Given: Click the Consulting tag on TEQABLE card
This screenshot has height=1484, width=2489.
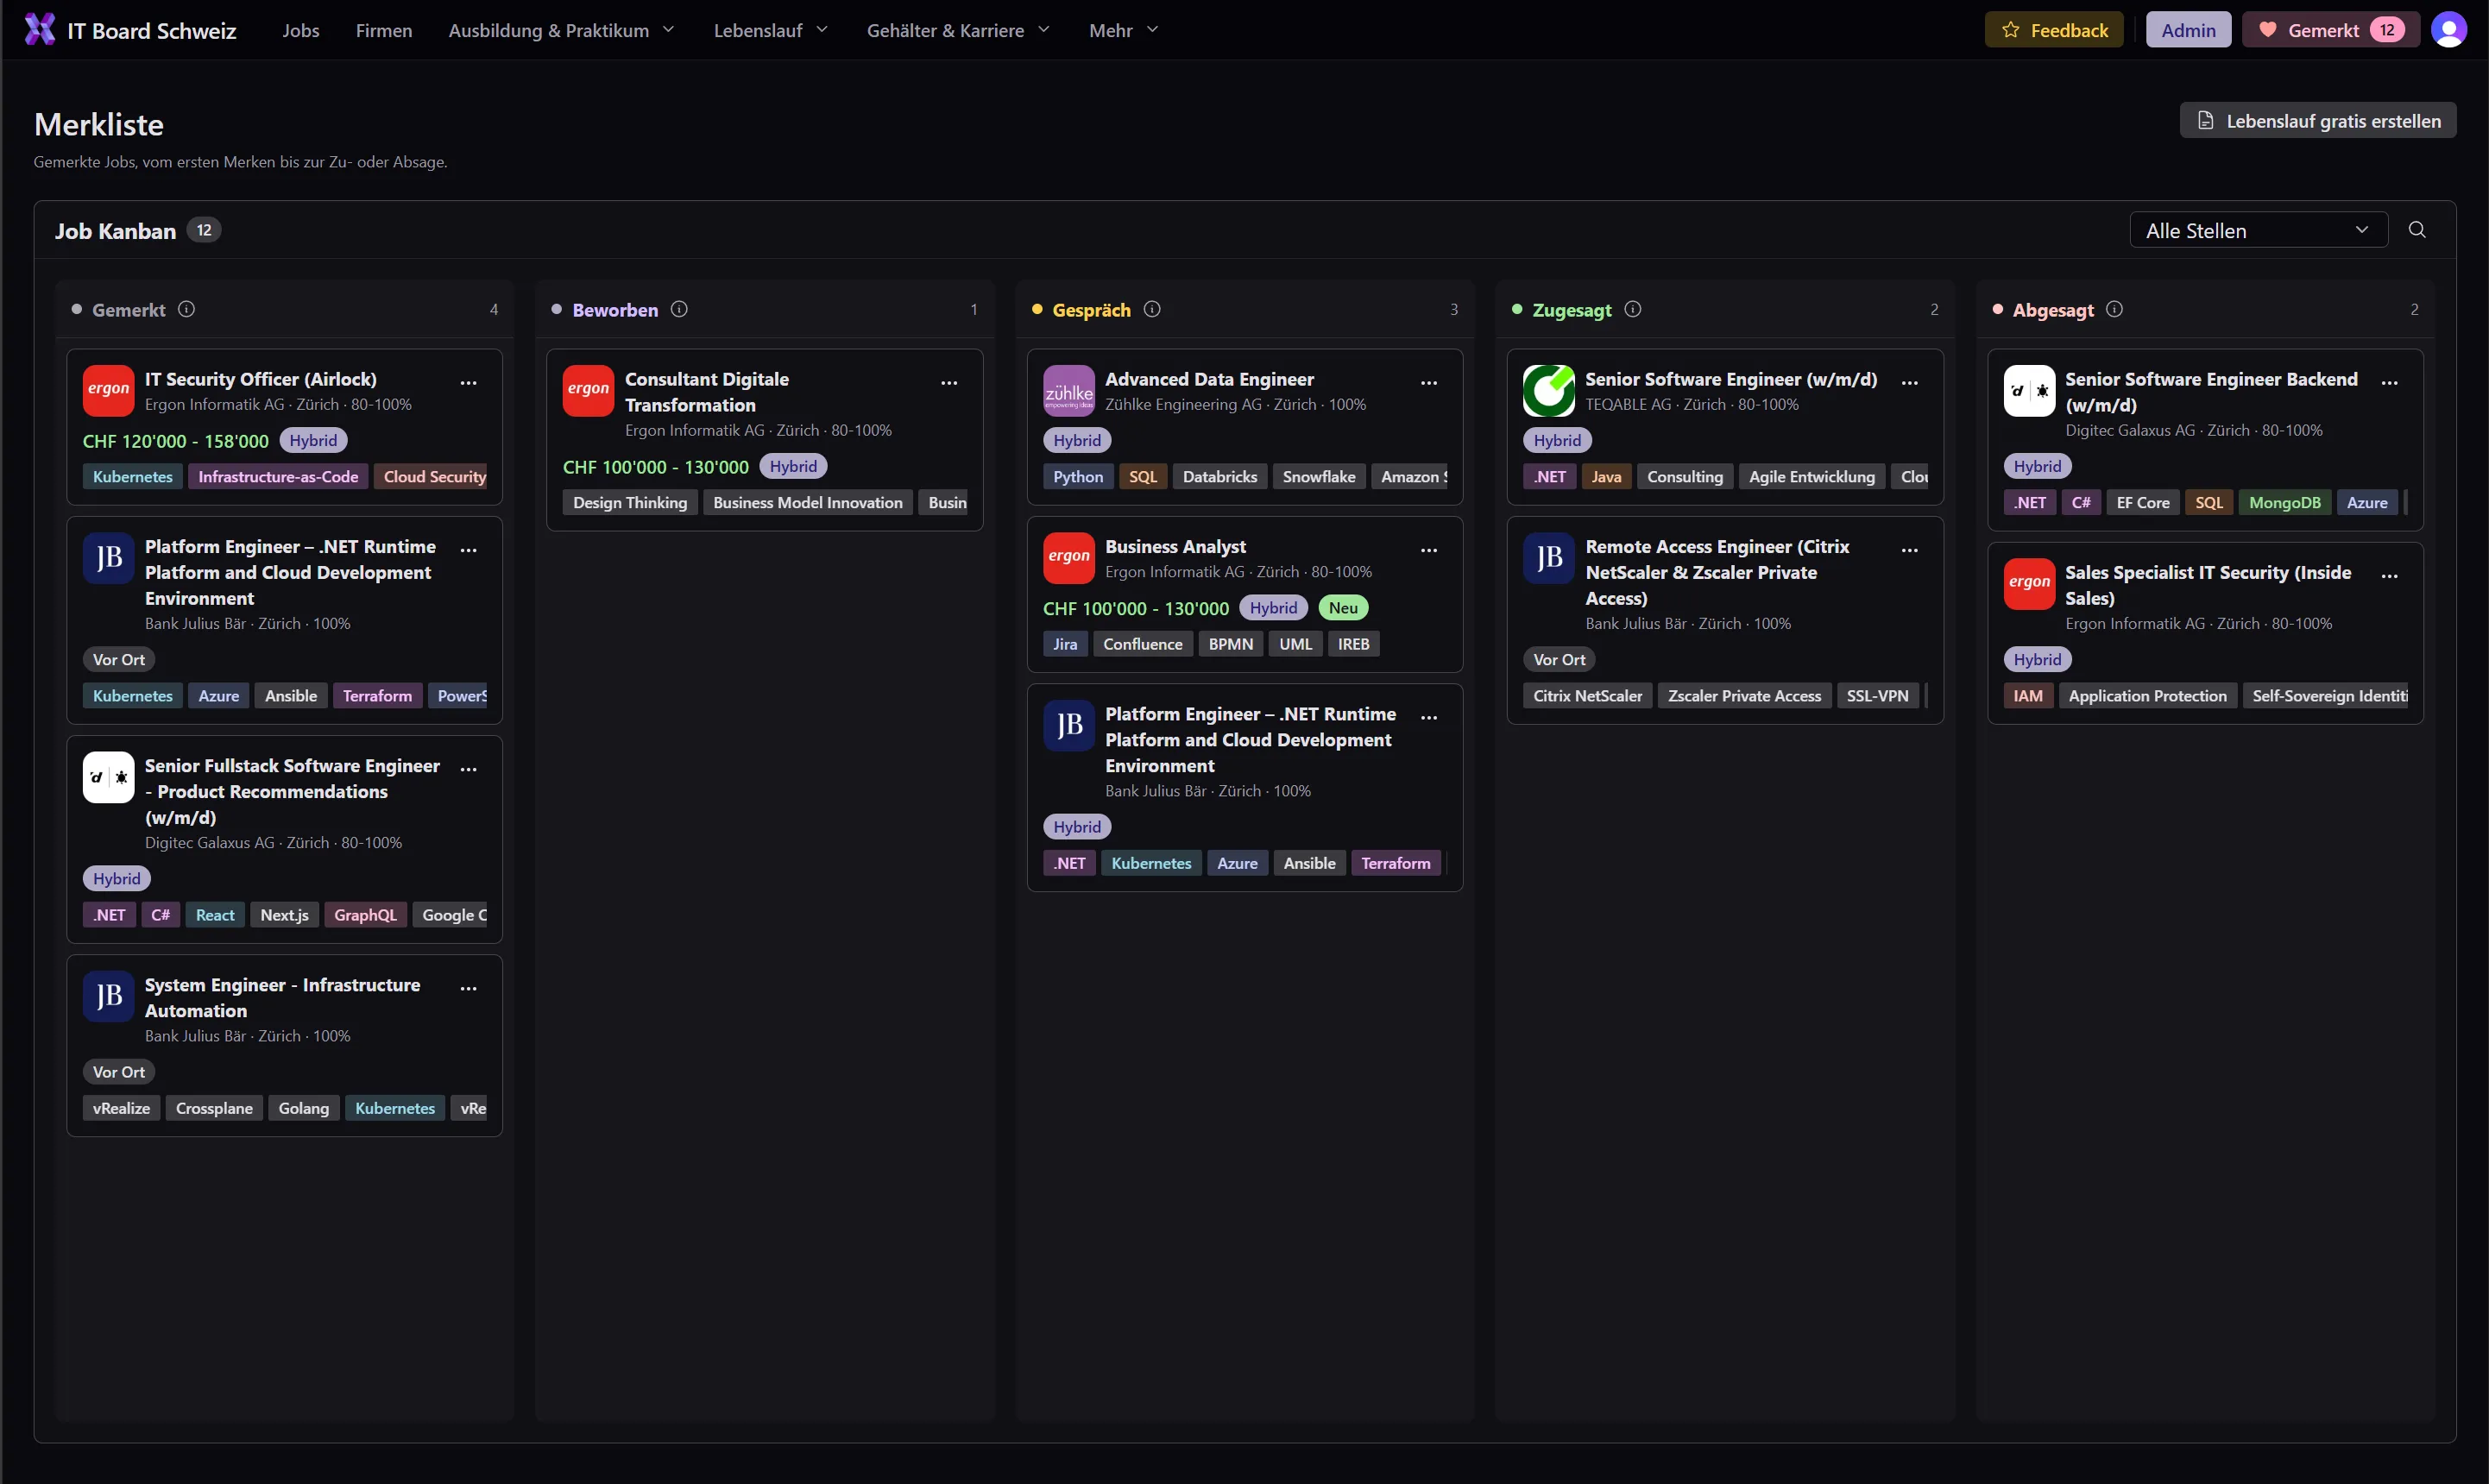Looking at the screenshot, I should (x=1685, y=477).
